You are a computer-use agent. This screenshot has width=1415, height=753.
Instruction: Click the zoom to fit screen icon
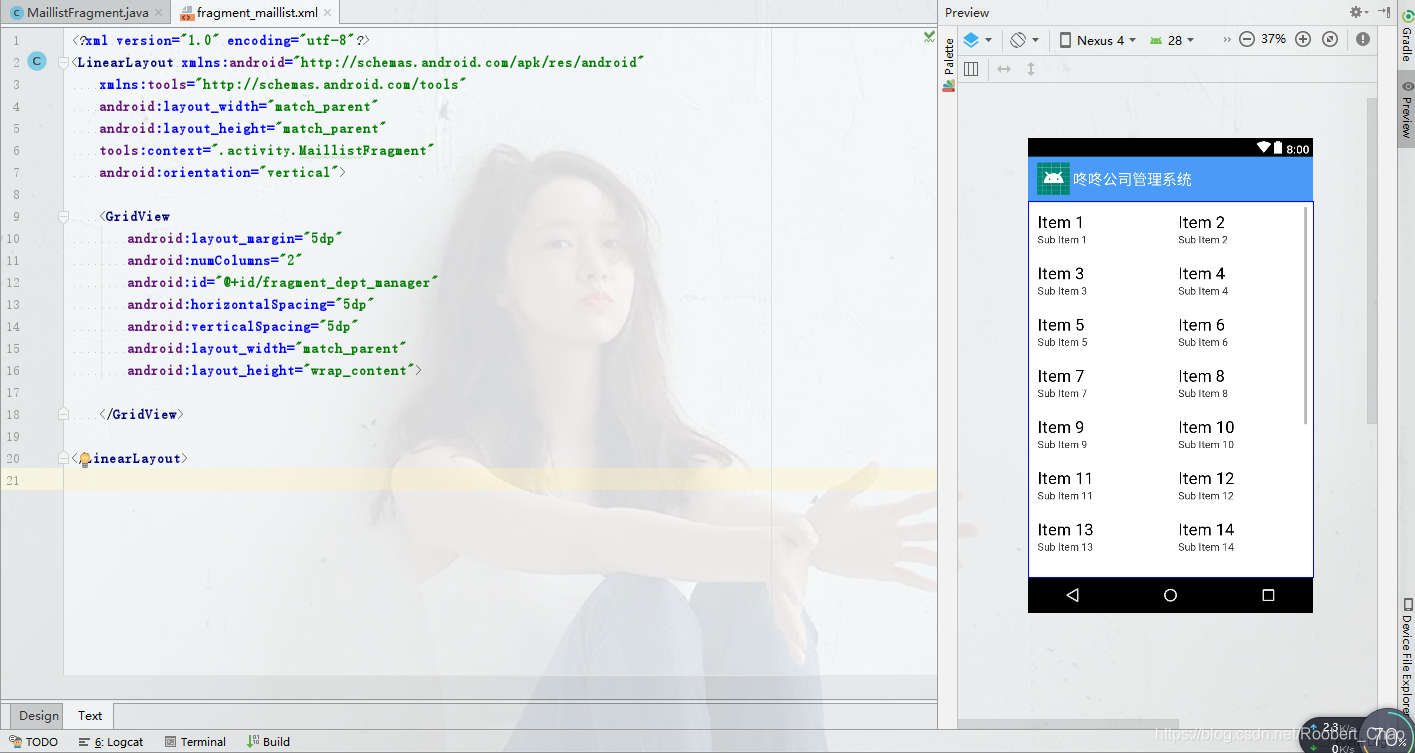tap(1330, 40)
